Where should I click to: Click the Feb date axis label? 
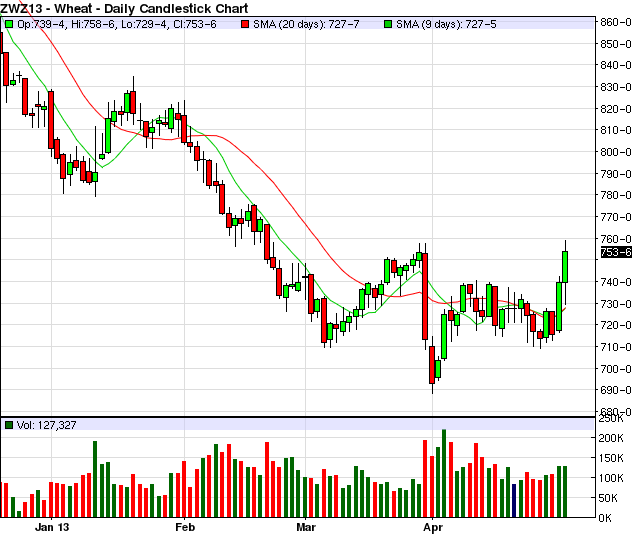(x=185, y=527)
